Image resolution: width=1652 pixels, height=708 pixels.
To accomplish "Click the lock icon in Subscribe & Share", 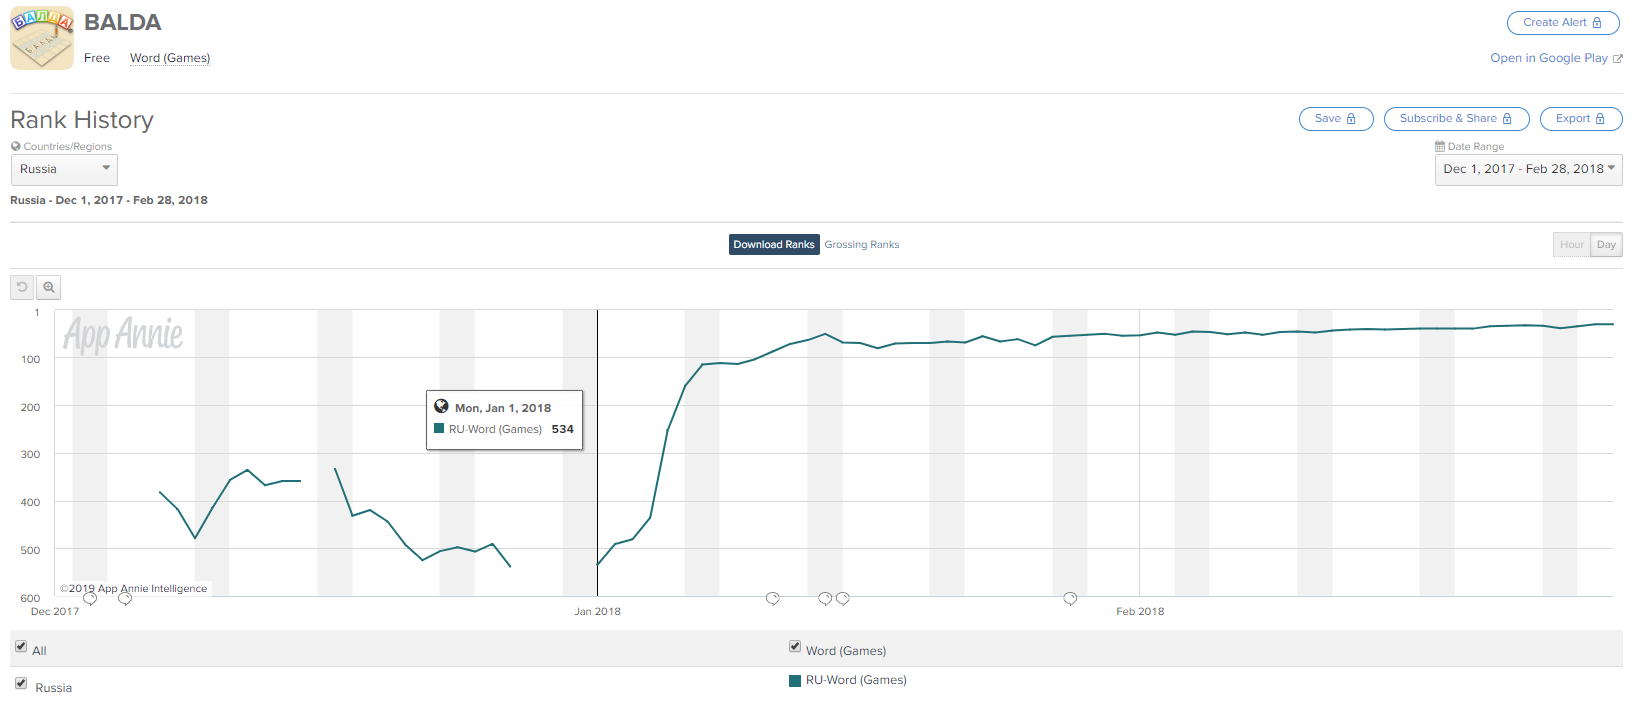I will click(1507, 118).
